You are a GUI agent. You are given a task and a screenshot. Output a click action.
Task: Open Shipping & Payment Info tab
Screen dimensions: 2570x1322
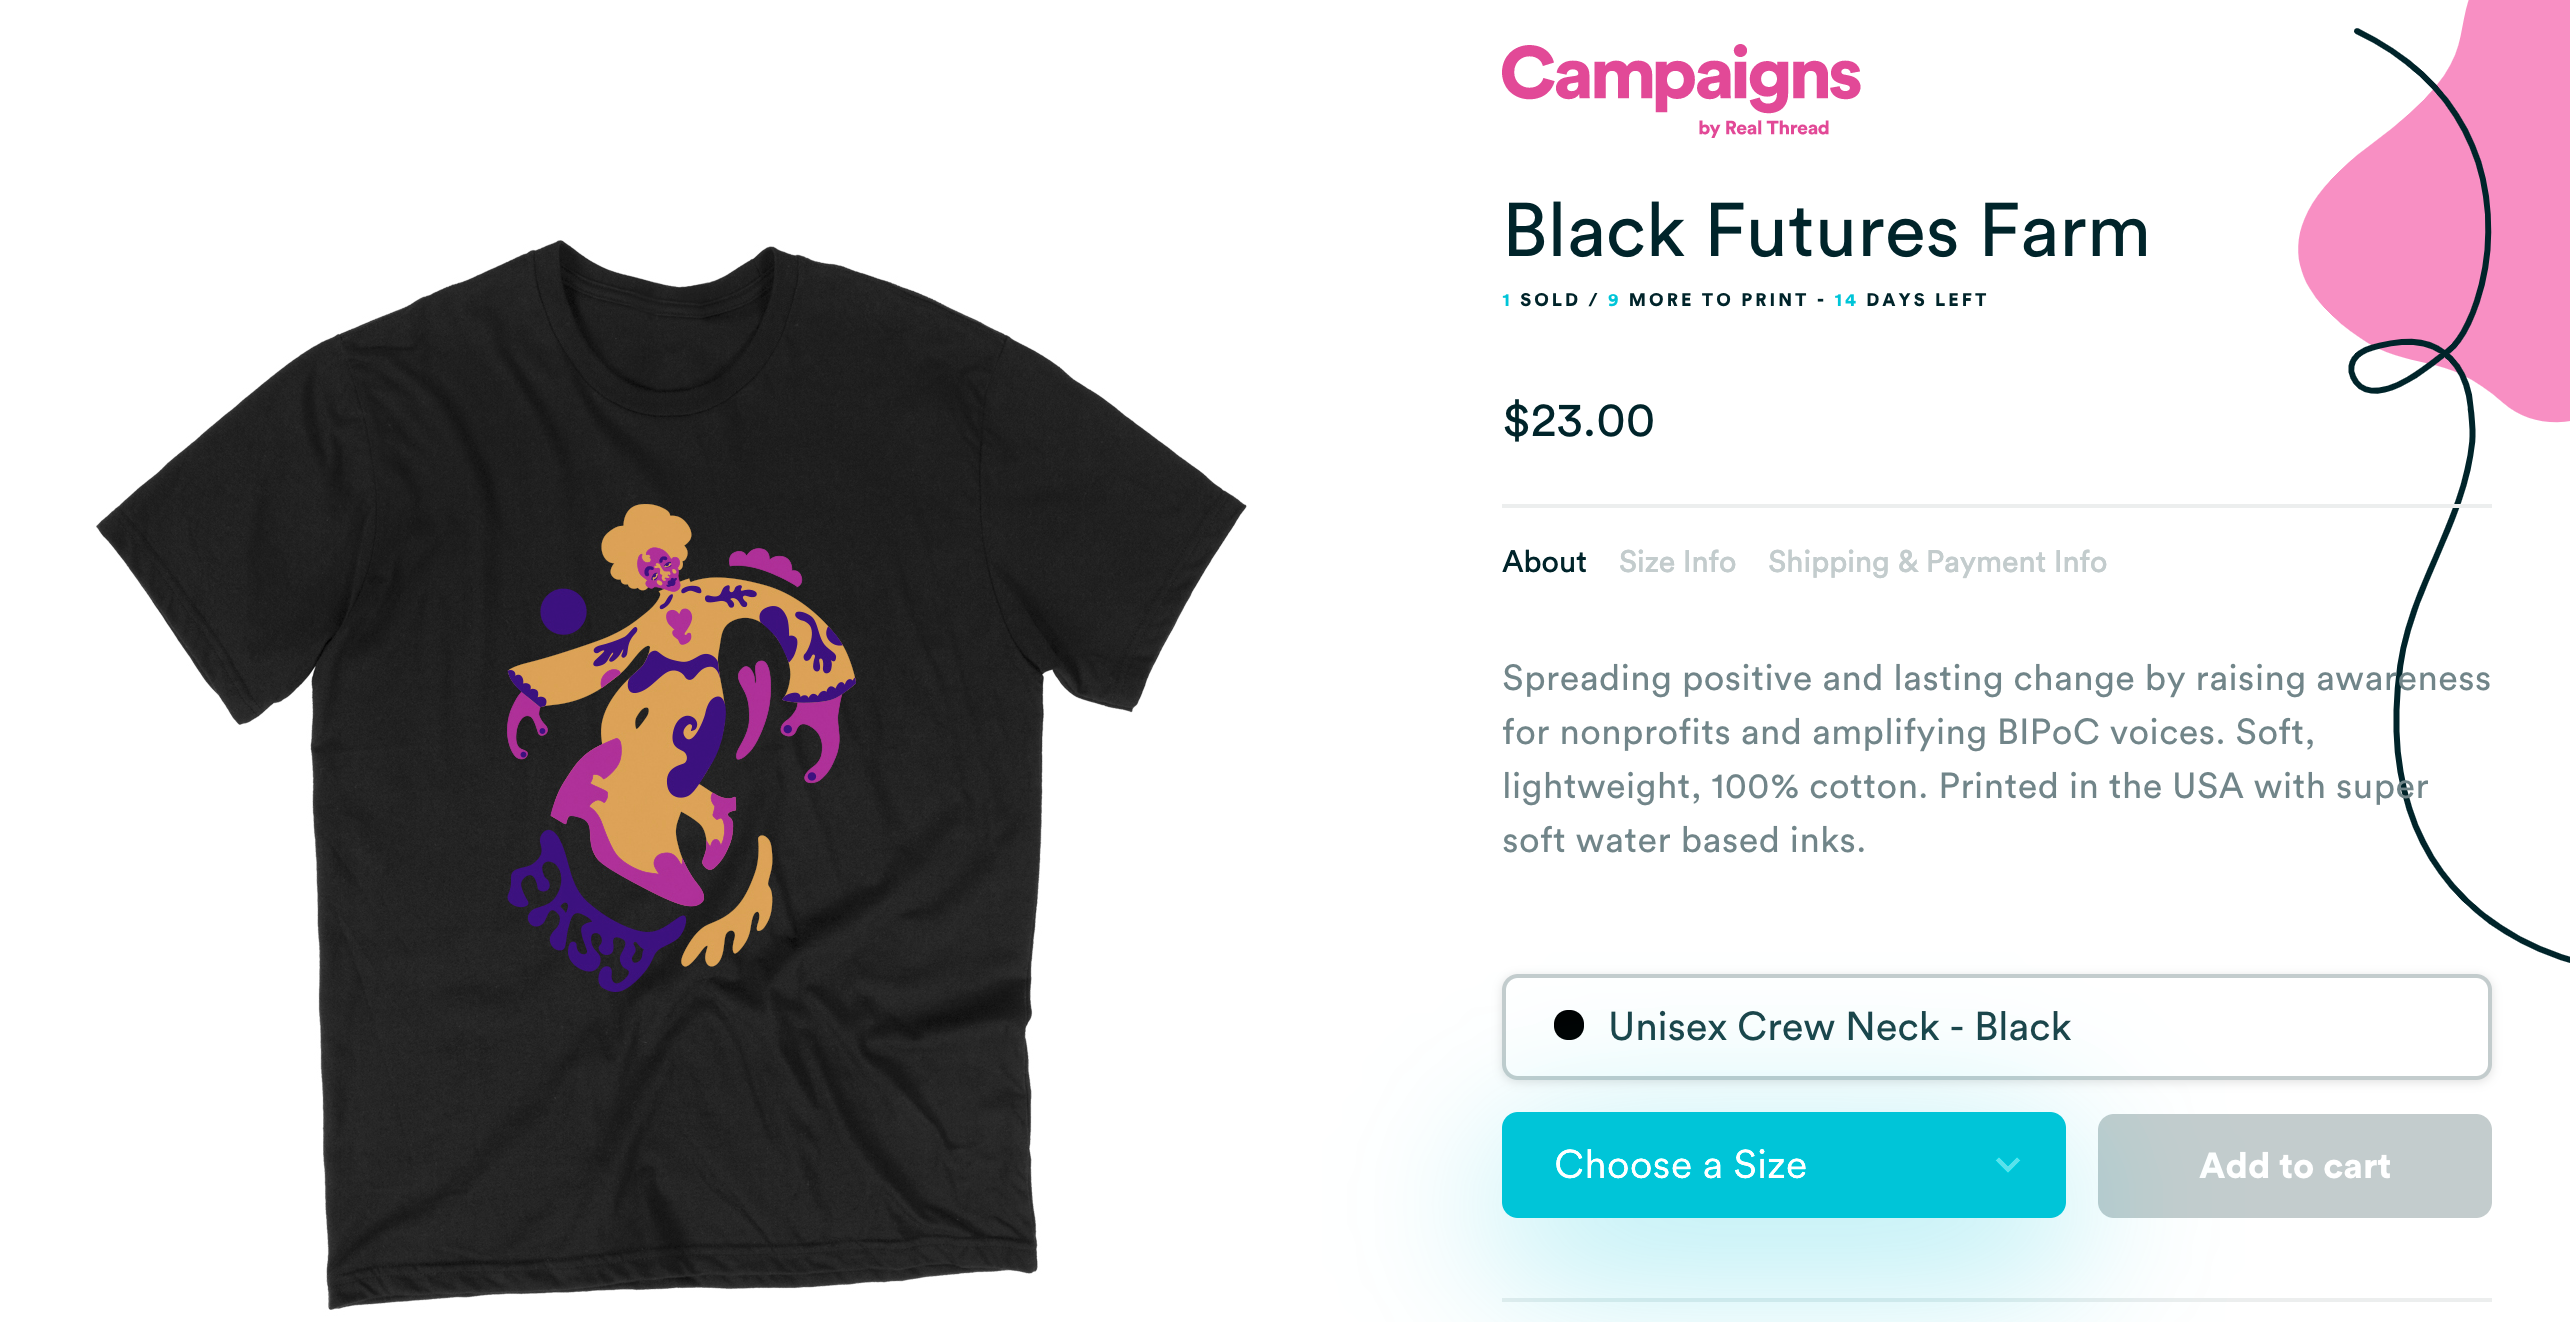click(x=1937, y=562)
